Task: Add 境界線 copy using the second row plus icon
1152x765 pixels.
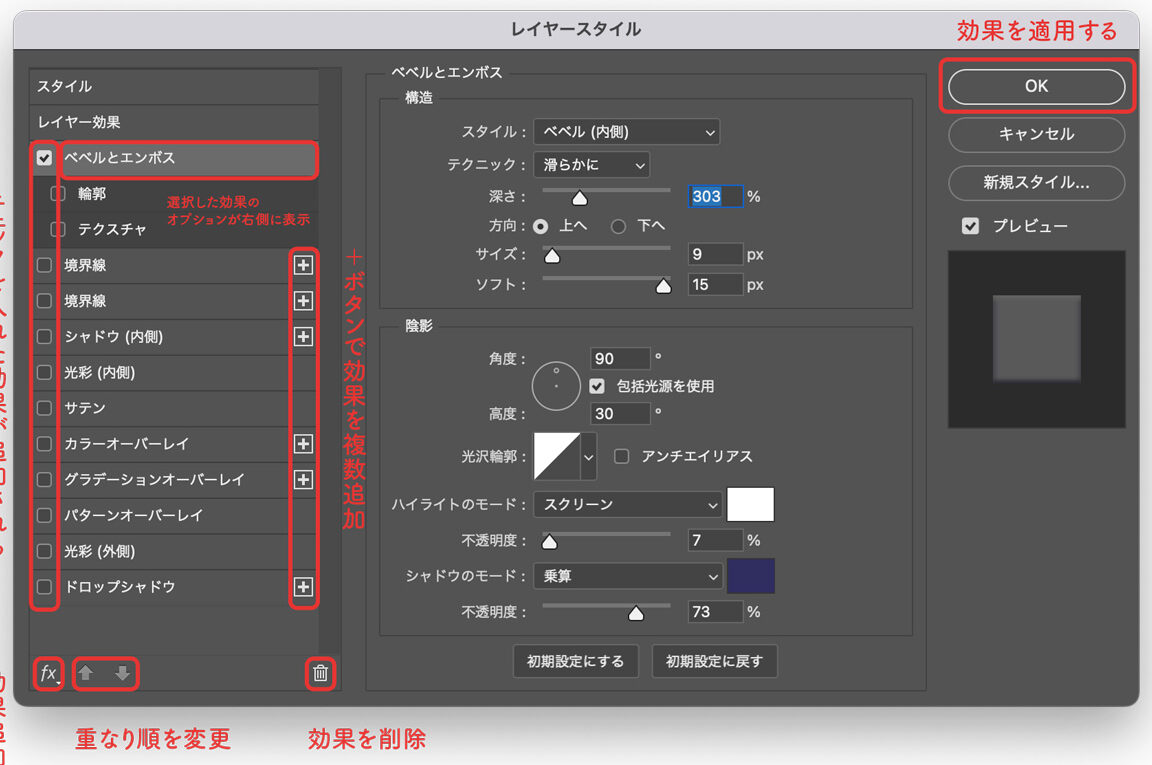Action: tap(303, 301)
